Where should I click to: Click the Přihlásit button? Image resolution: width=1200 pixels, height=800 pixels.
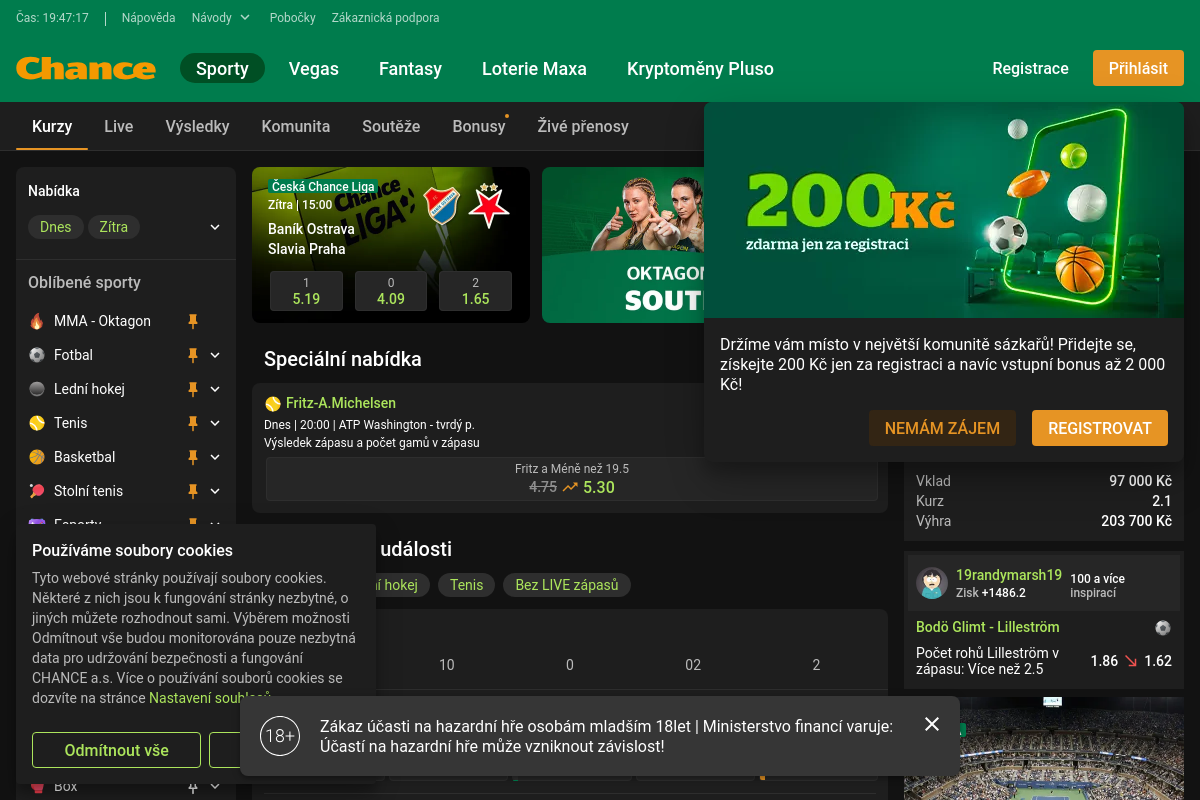[1138, 68]
